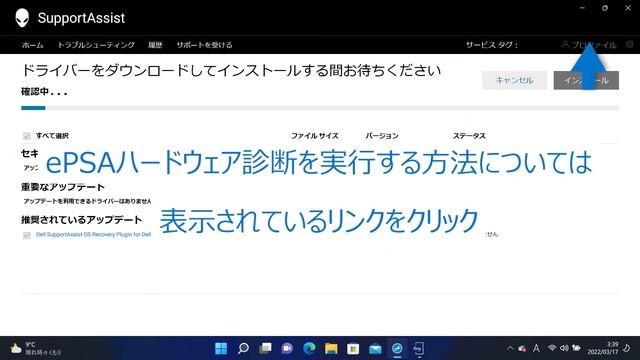Open File Explorer from taskbar
This screenshot has width=640, height=360.
(331, 349)
